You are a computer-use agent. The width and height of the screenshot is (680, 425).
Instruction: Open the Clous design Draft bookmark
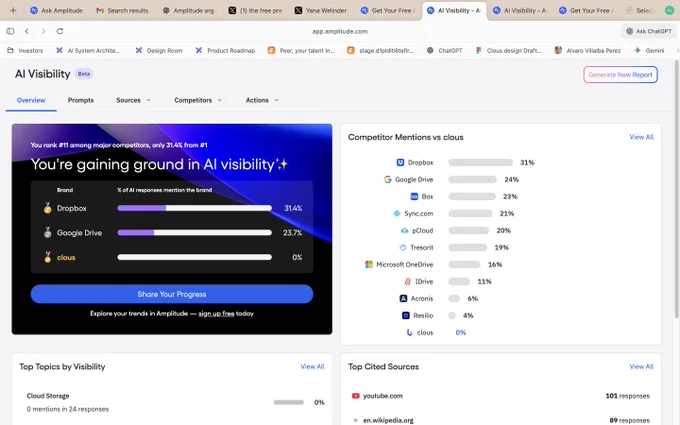pos(508,50)
